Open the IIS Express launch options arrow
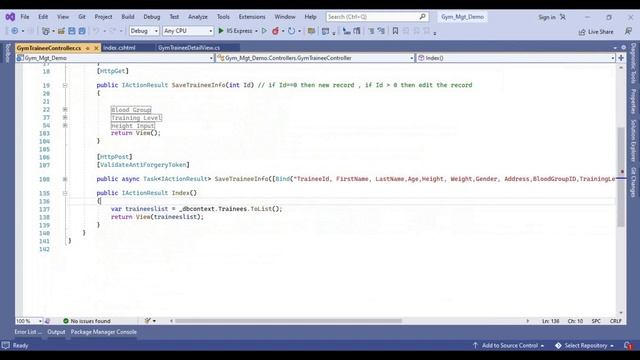640x360 pixels. click(256, 31)
